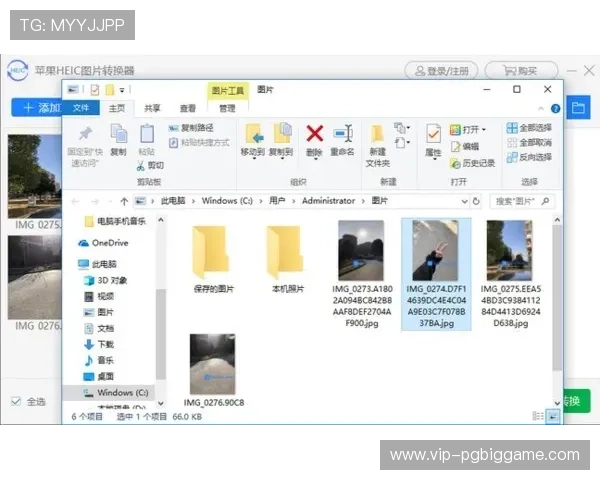
Task: Switch to large icons view in status bar
Action: coord(553,416)
